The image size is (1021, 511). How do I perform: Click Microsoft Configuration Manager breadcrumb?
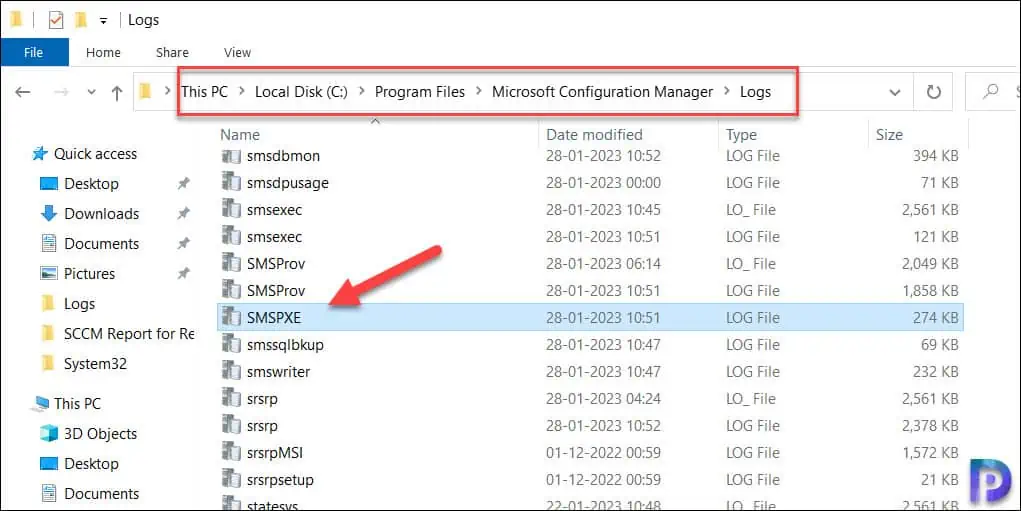click(602, 92)
